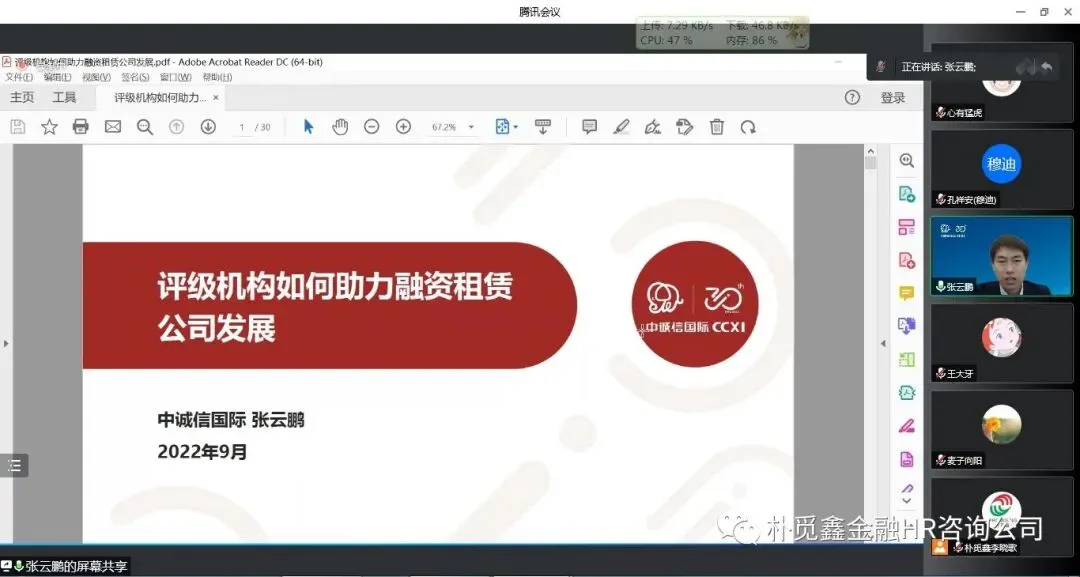1080x577 pixels.
Task: Add a sticky note comment icon
Action: [x=590, y=127]
